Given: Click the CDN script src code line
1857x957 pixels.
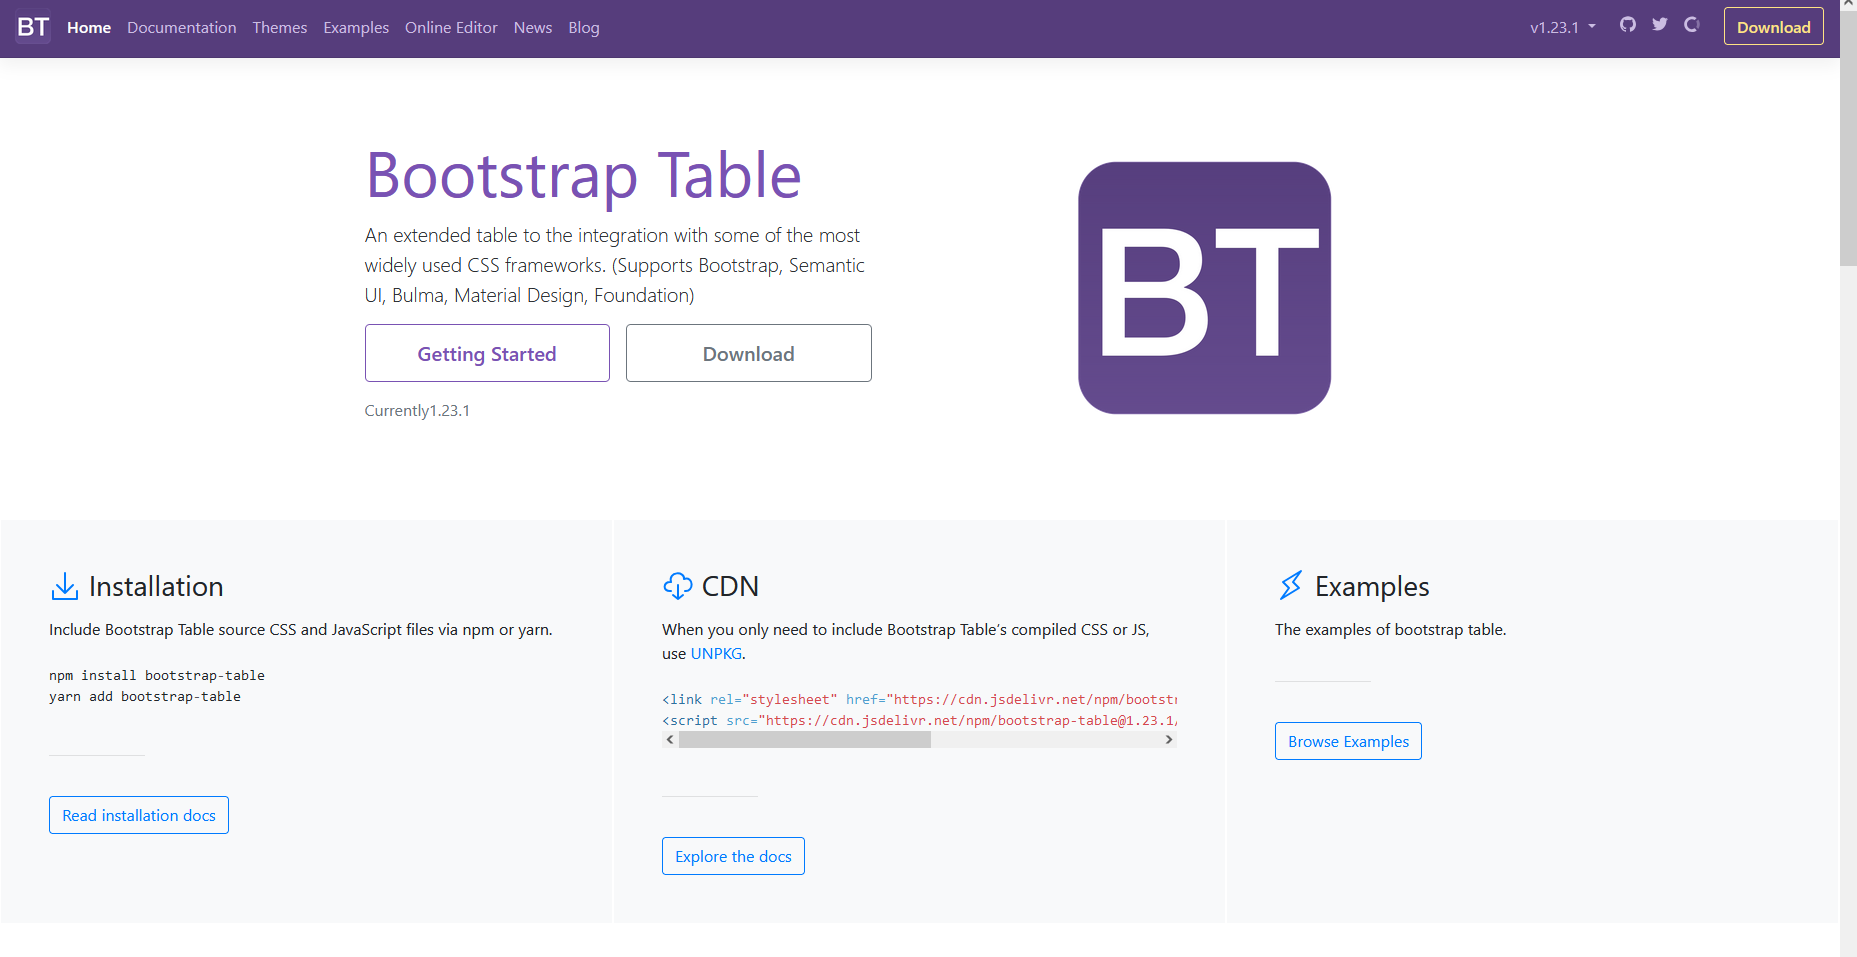Looking at the screenshot, I should pos(919,721).
